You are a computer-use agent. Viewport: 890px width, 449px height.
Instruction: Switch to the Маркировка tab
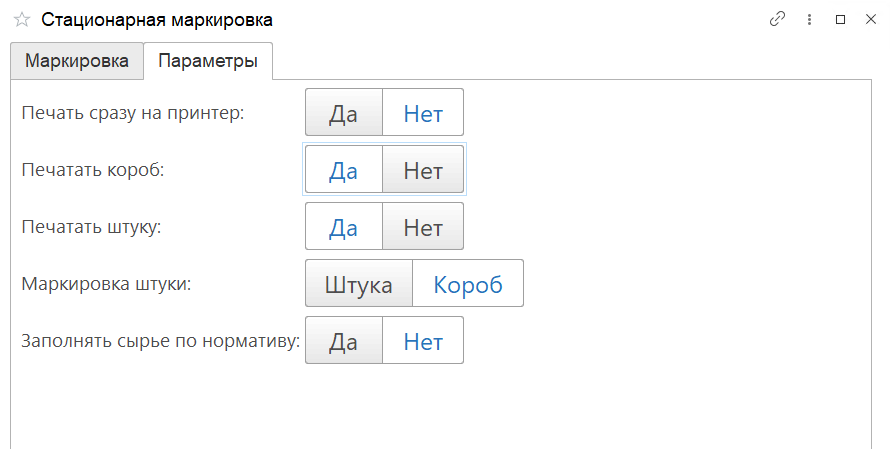pos(77,61)
